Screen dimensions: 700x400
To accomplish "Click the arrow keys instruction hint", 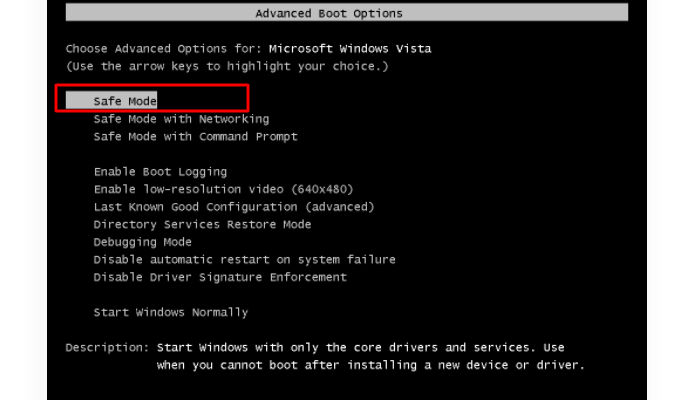I will pos(227,66).
